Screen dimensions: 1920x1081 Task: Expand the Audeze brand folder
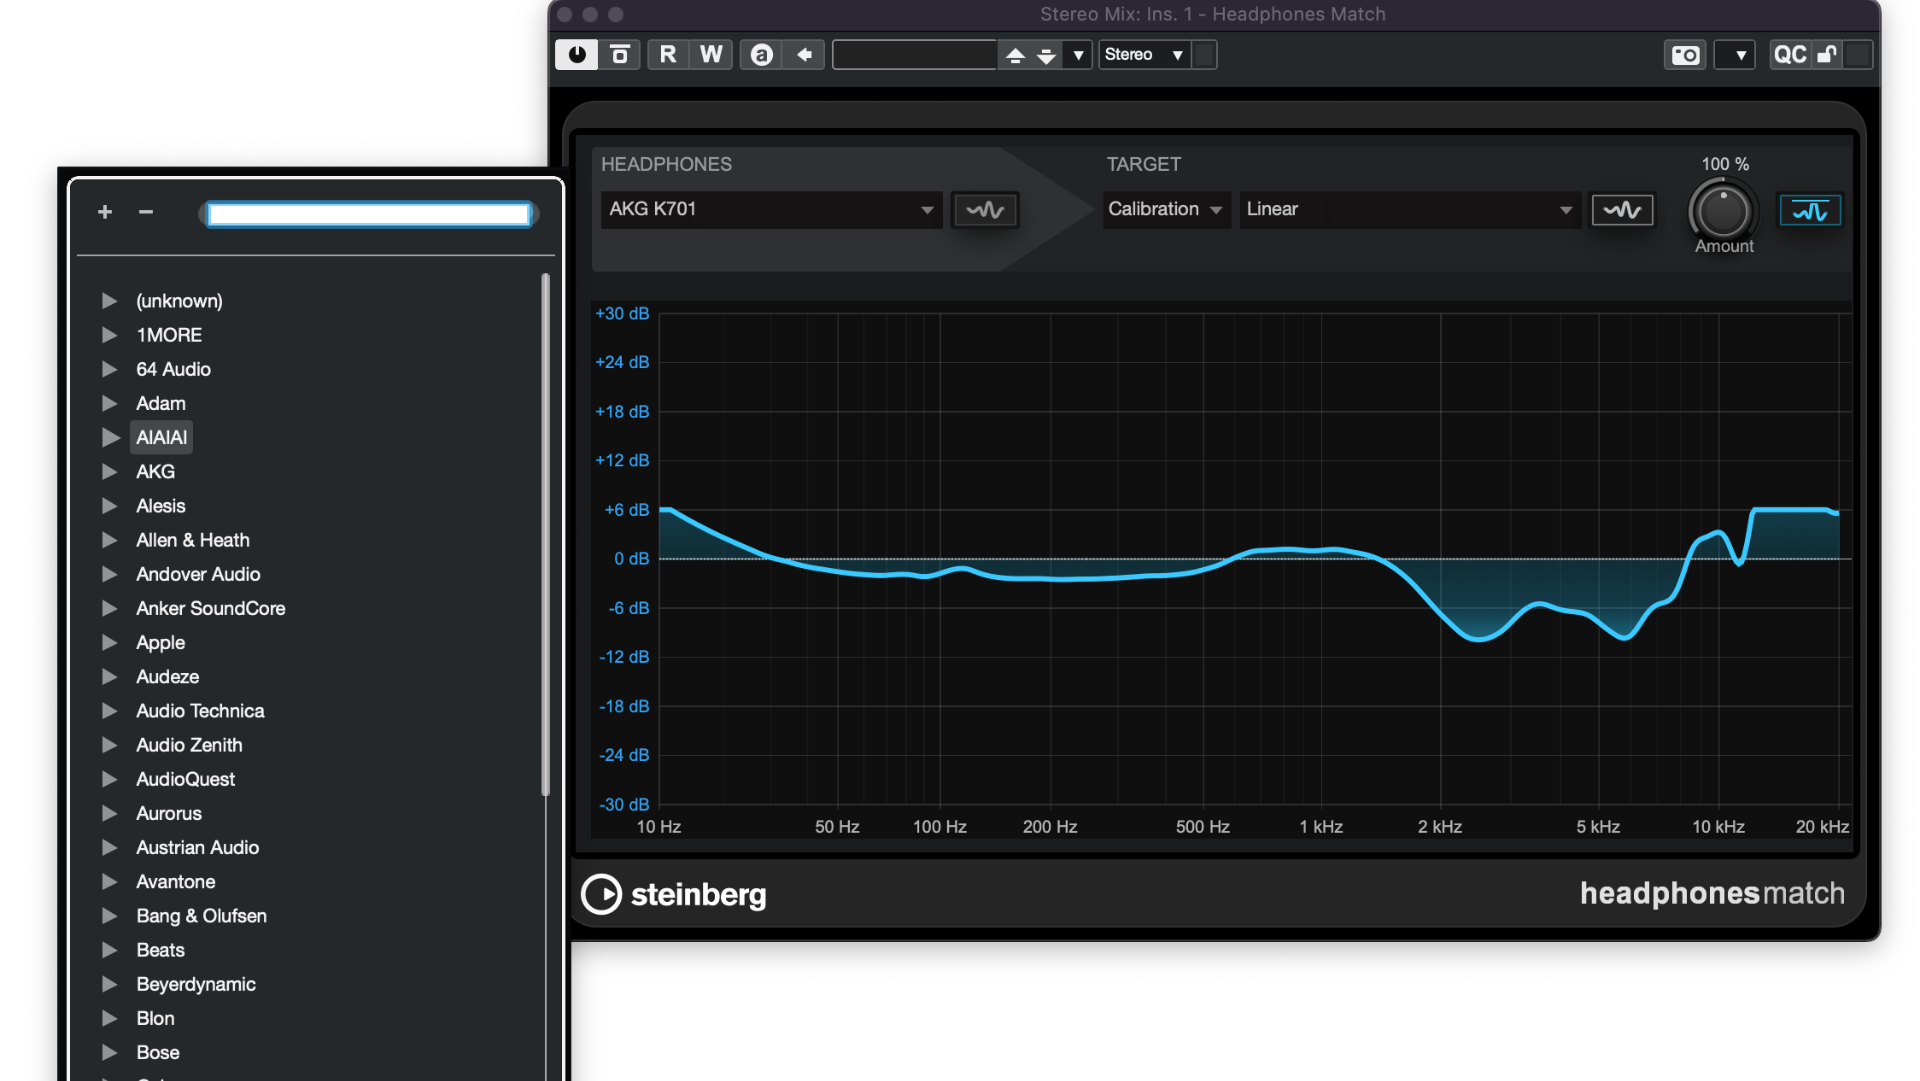[110, 677]
